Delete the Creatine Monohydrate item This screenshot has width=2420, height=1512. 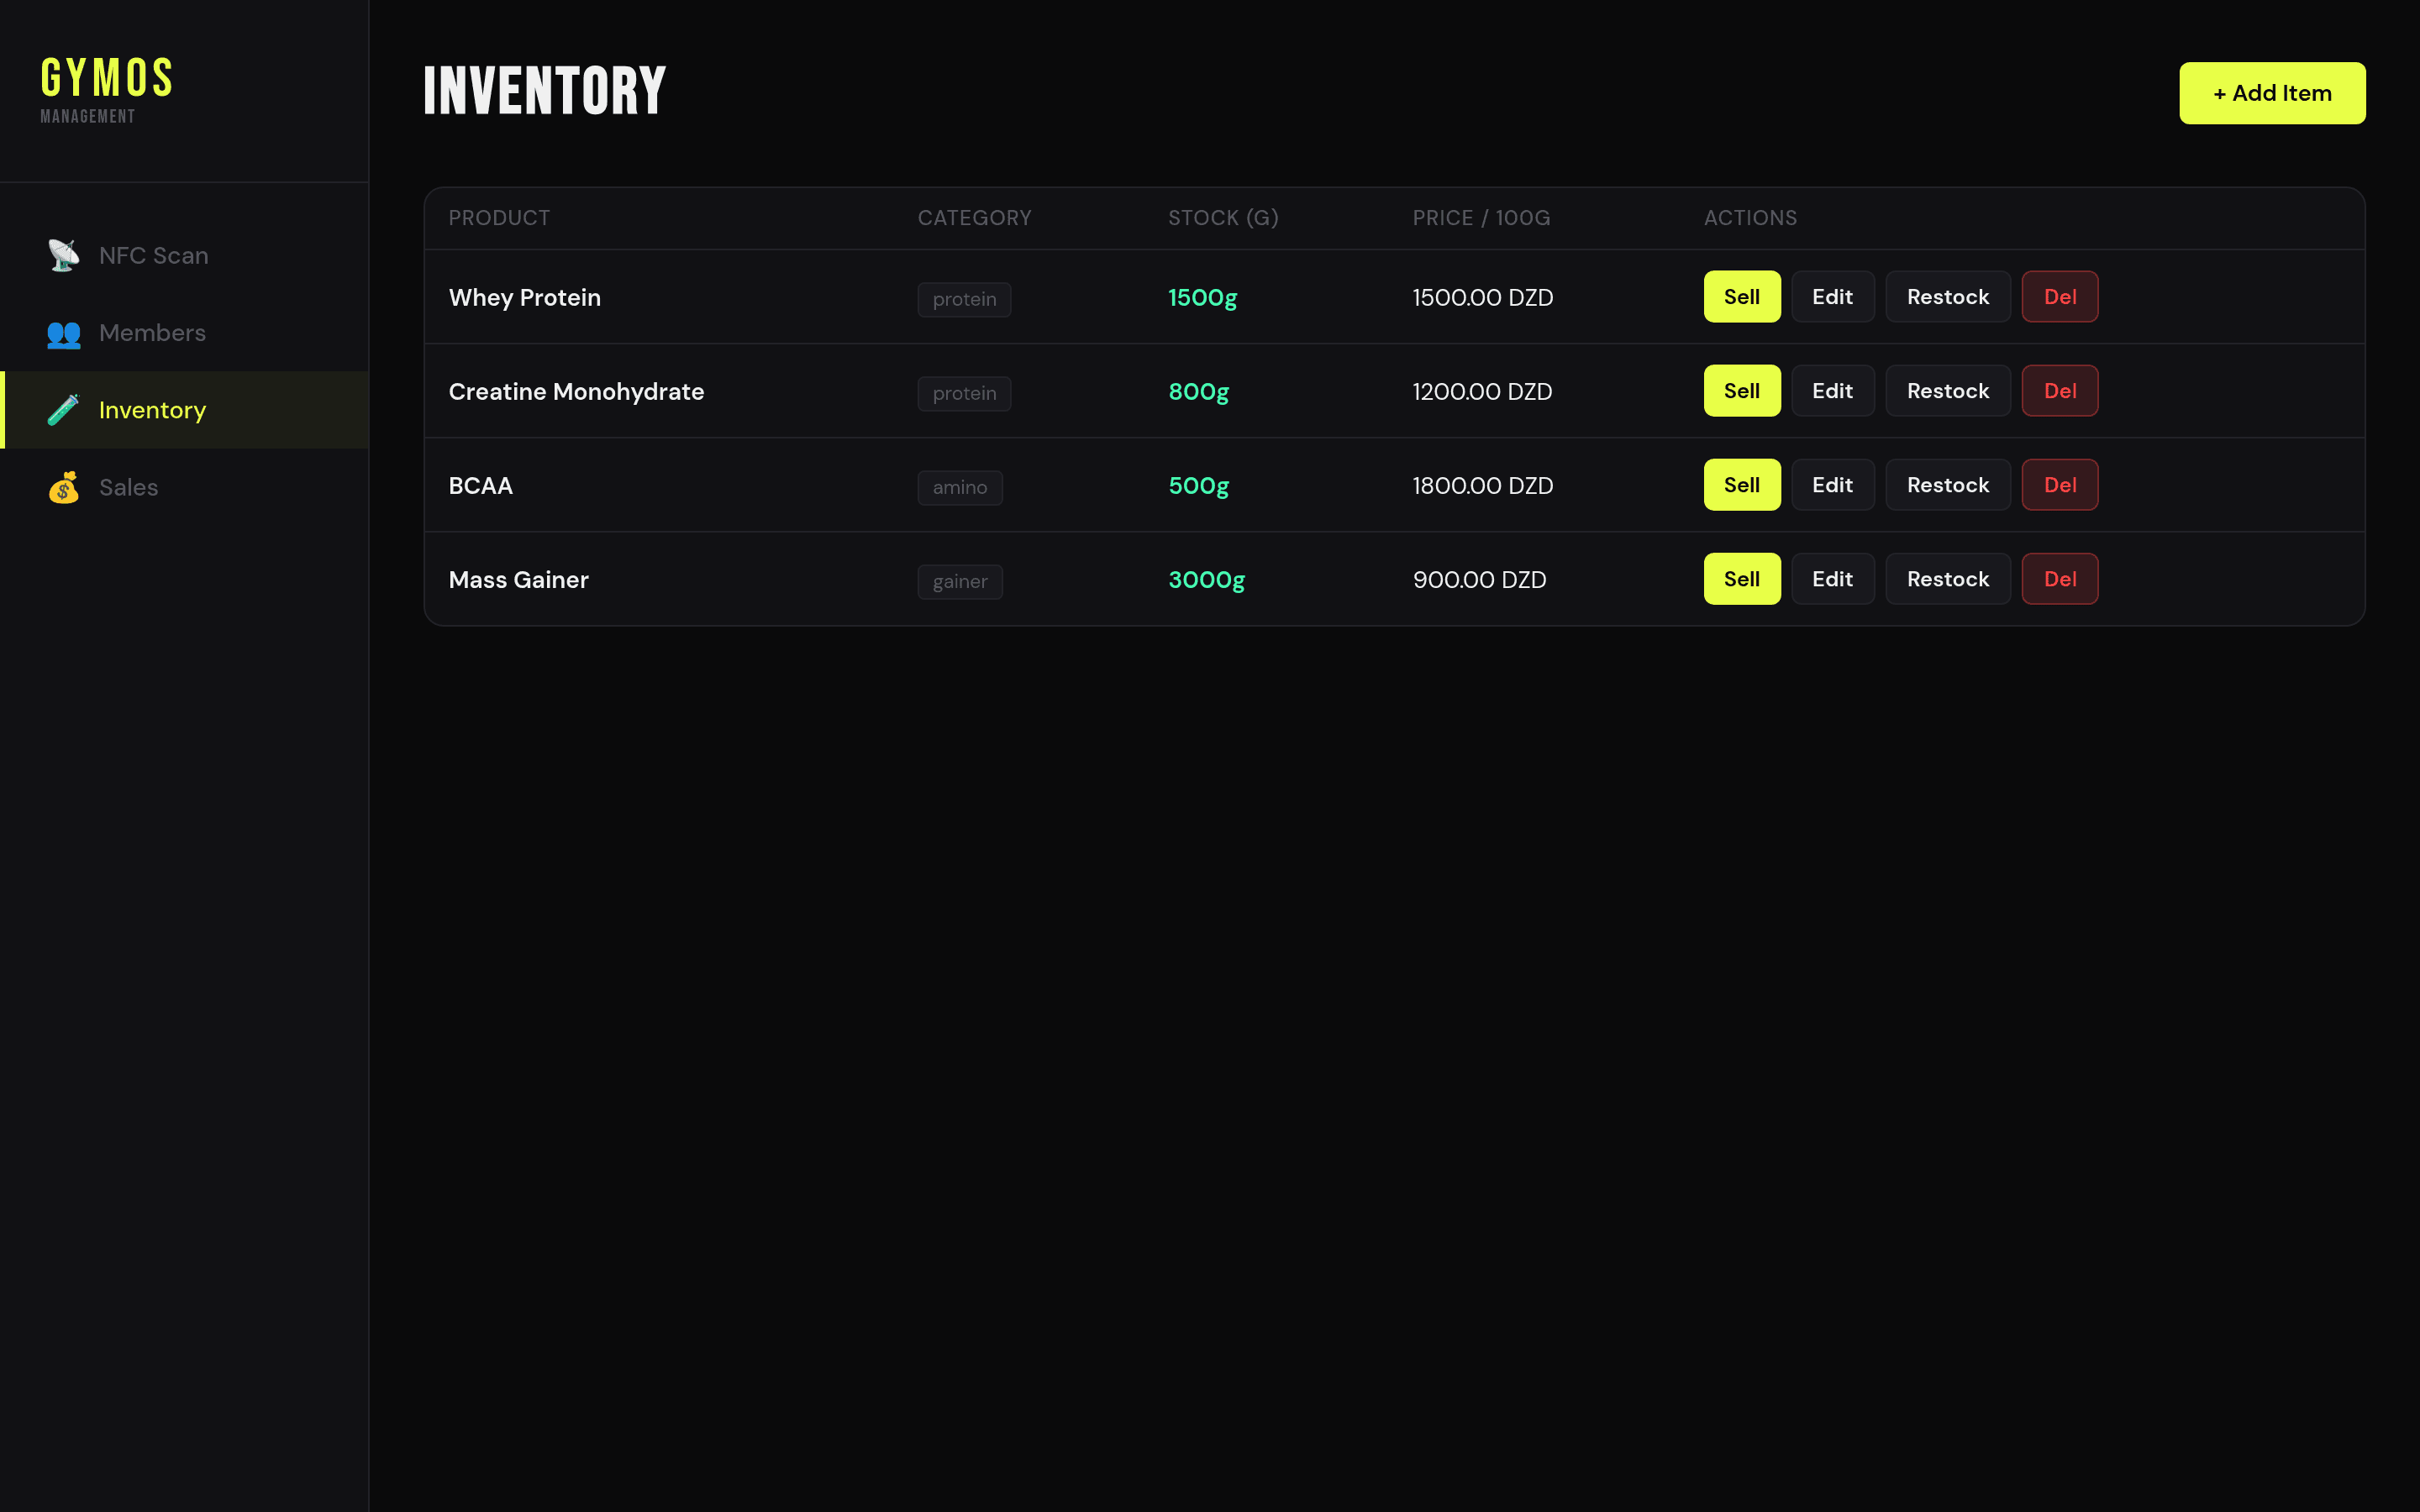(2060, 391)
